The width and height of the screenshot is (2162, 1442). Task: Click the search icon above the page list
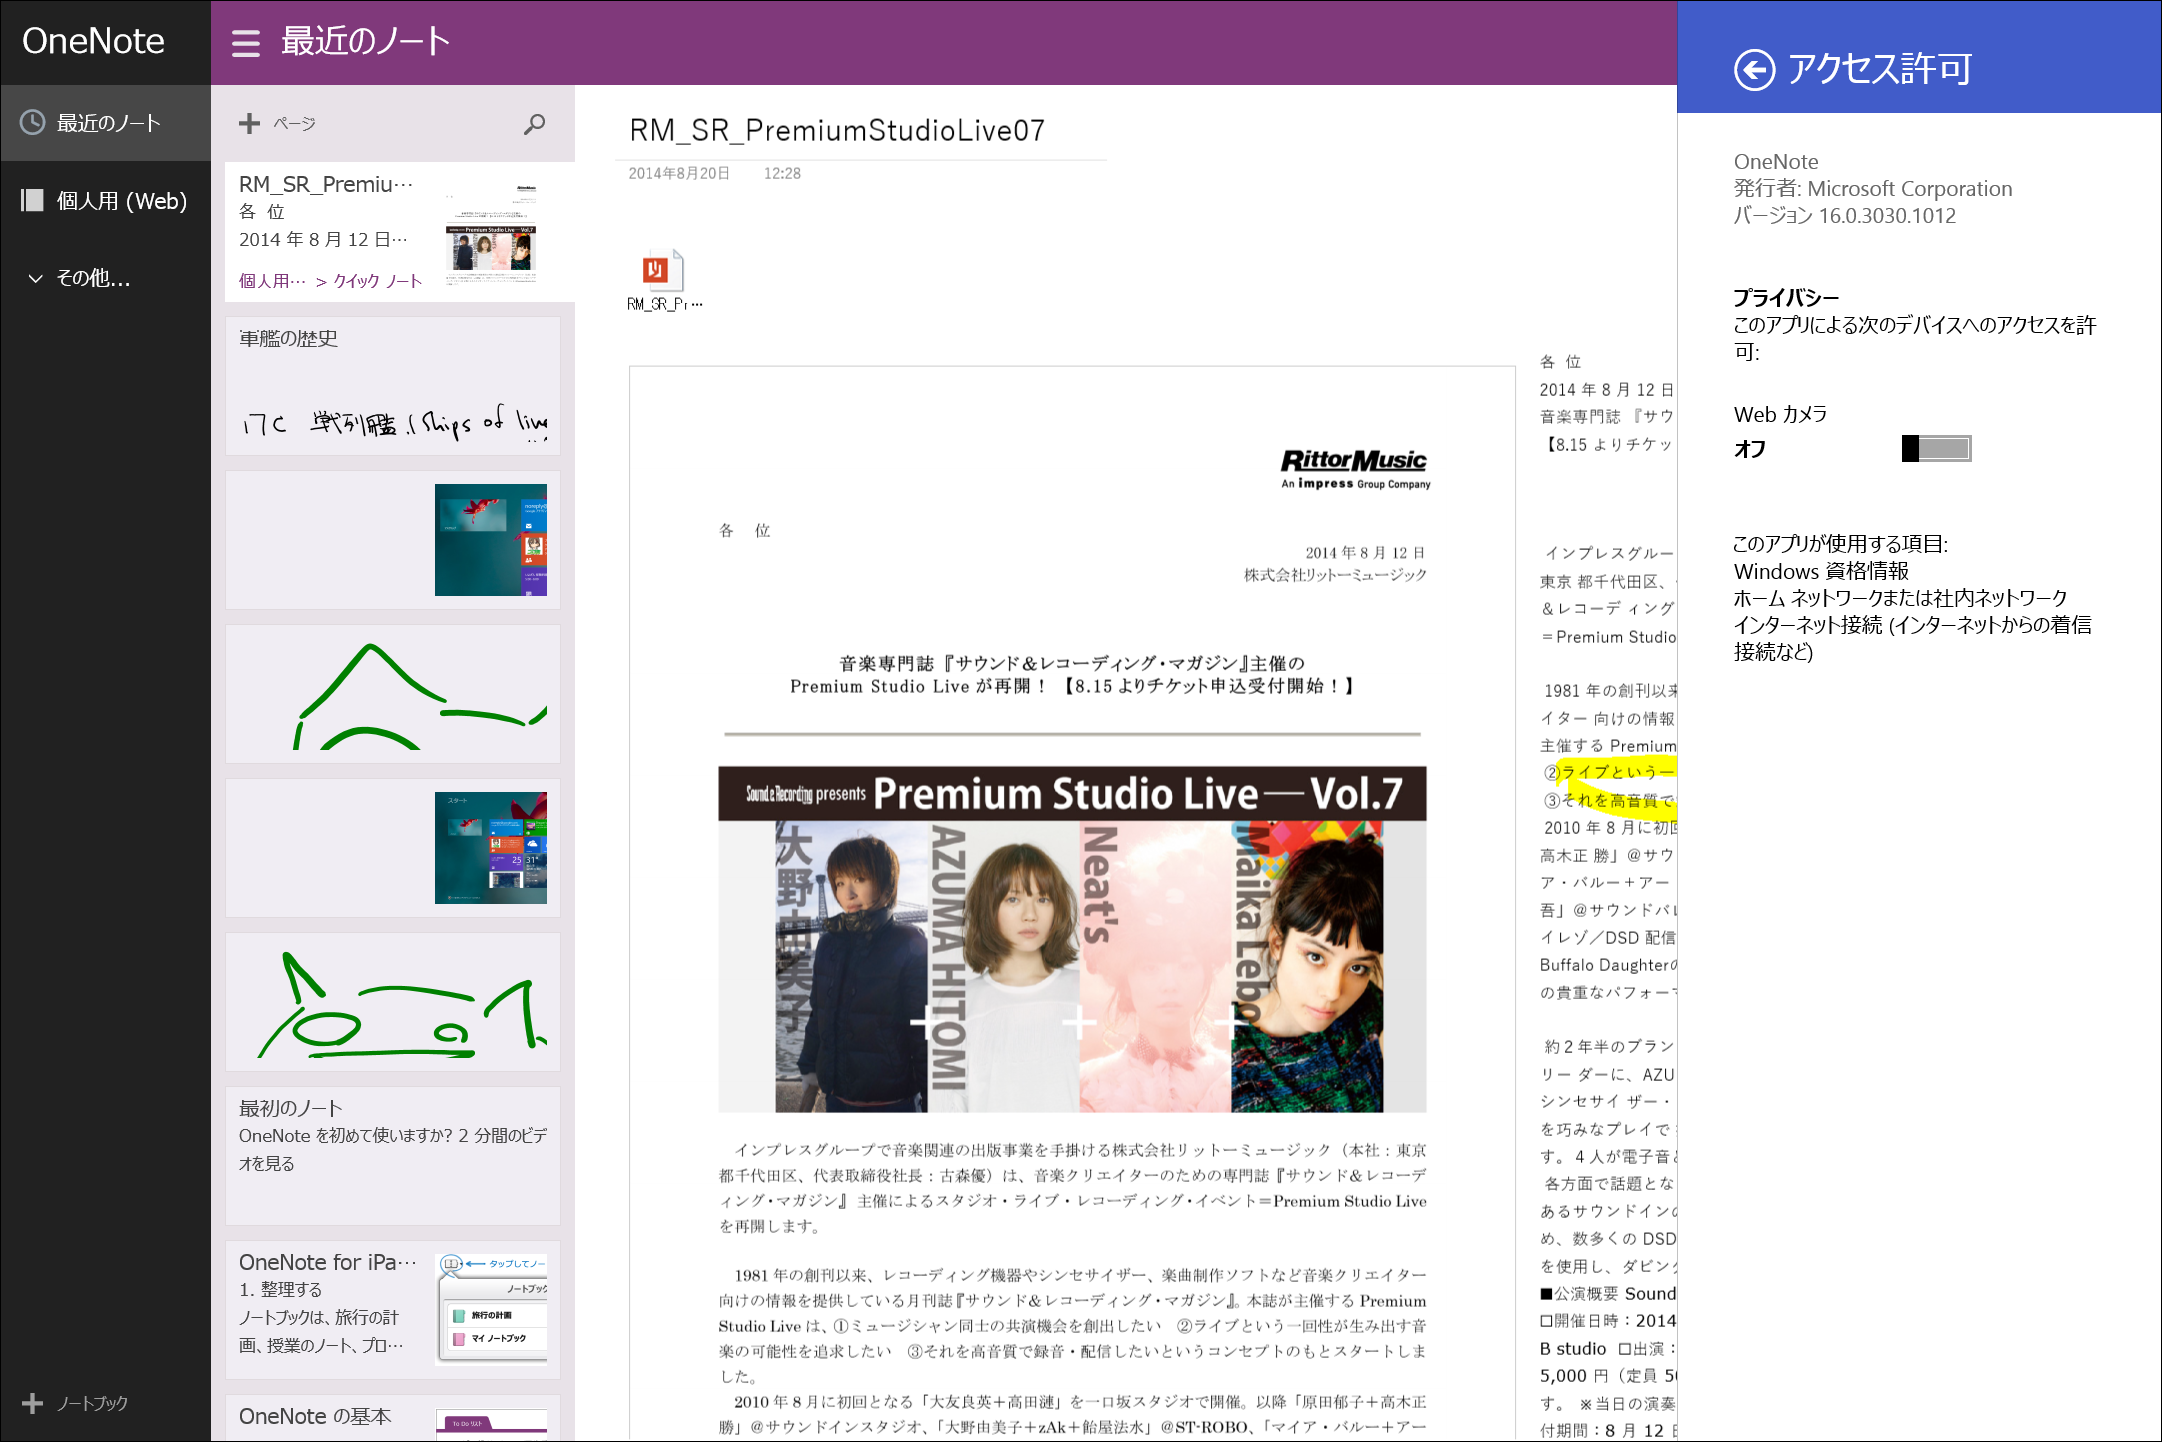(534, 124)
